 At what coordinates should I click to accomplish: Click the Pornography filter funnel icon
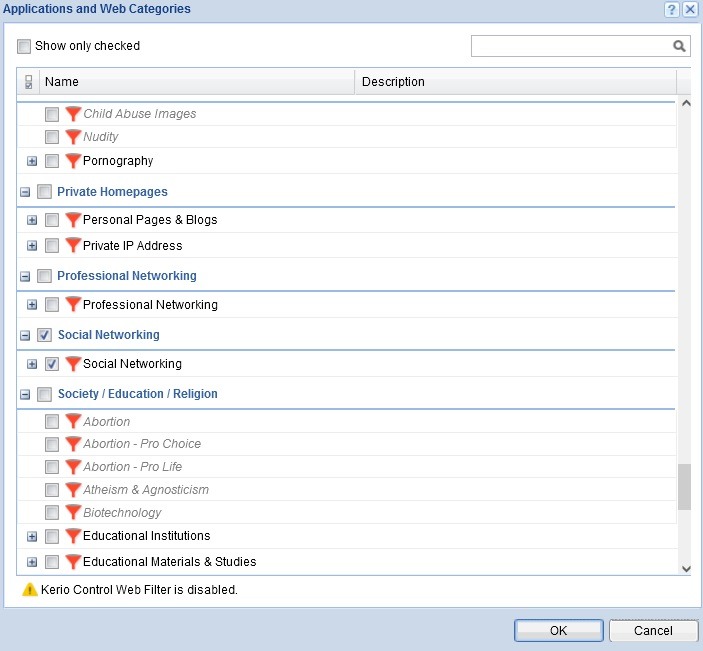73,160
